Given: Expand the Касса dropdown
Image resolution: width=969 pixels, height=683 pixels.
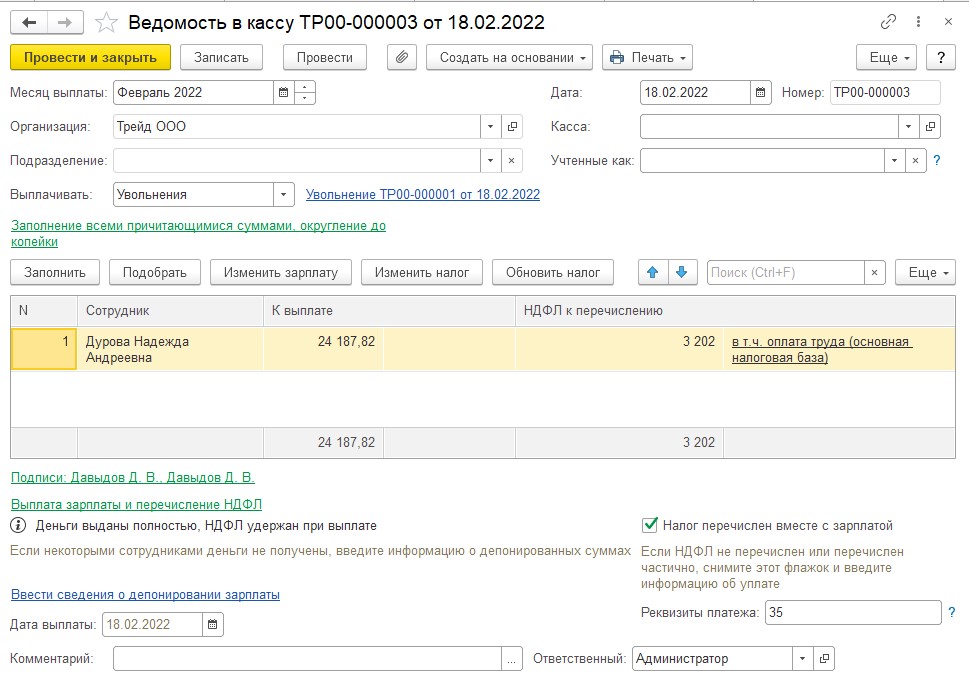Looking at the screenshot, I should pos(908,127).
